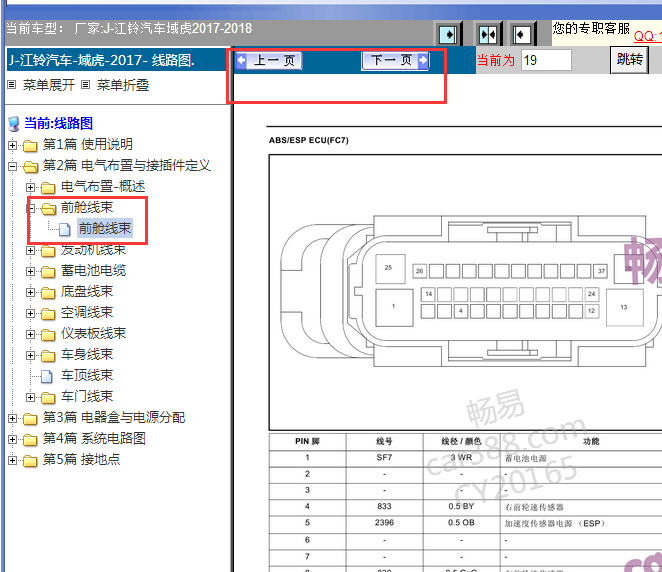
Task: Open the highlighted 前舱线束 document
Action: pos(105,228)
